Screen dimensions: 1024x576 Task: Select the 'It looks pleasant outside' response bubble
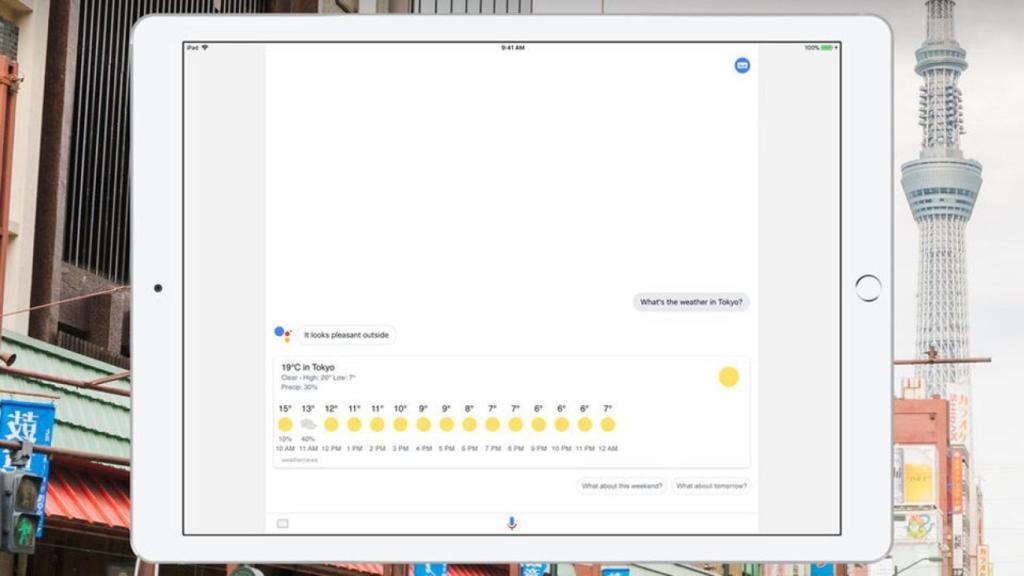point(348,335)
